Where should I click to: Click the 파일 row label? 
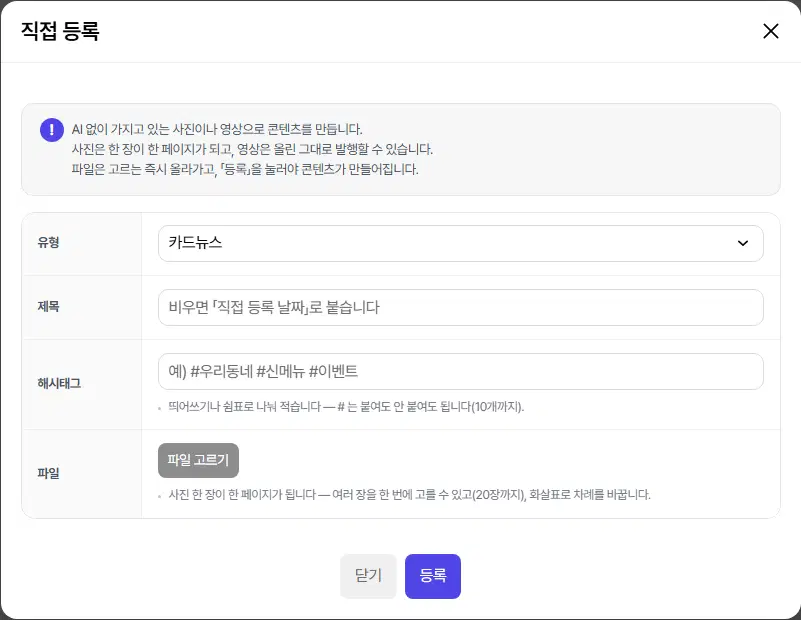click(49, 473)
